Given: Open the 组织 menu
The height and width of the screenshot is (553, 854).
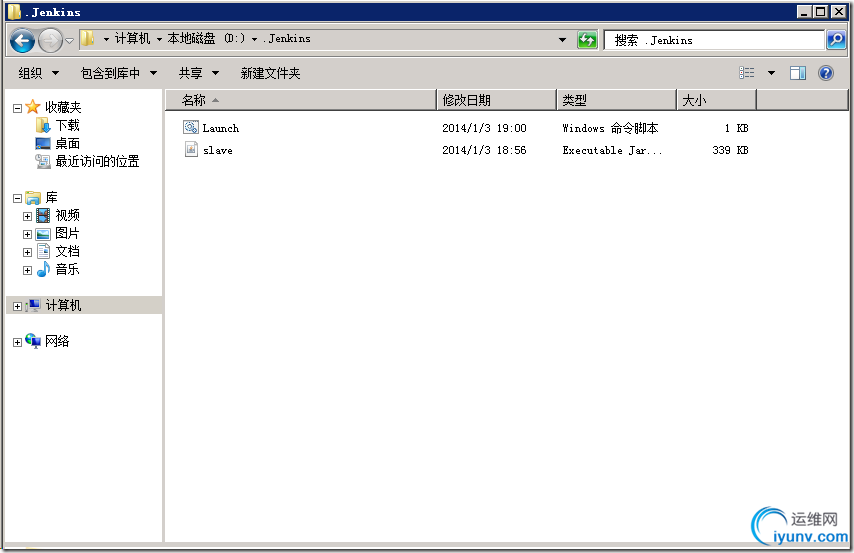Looking at the screenshot, I should 39,73.
